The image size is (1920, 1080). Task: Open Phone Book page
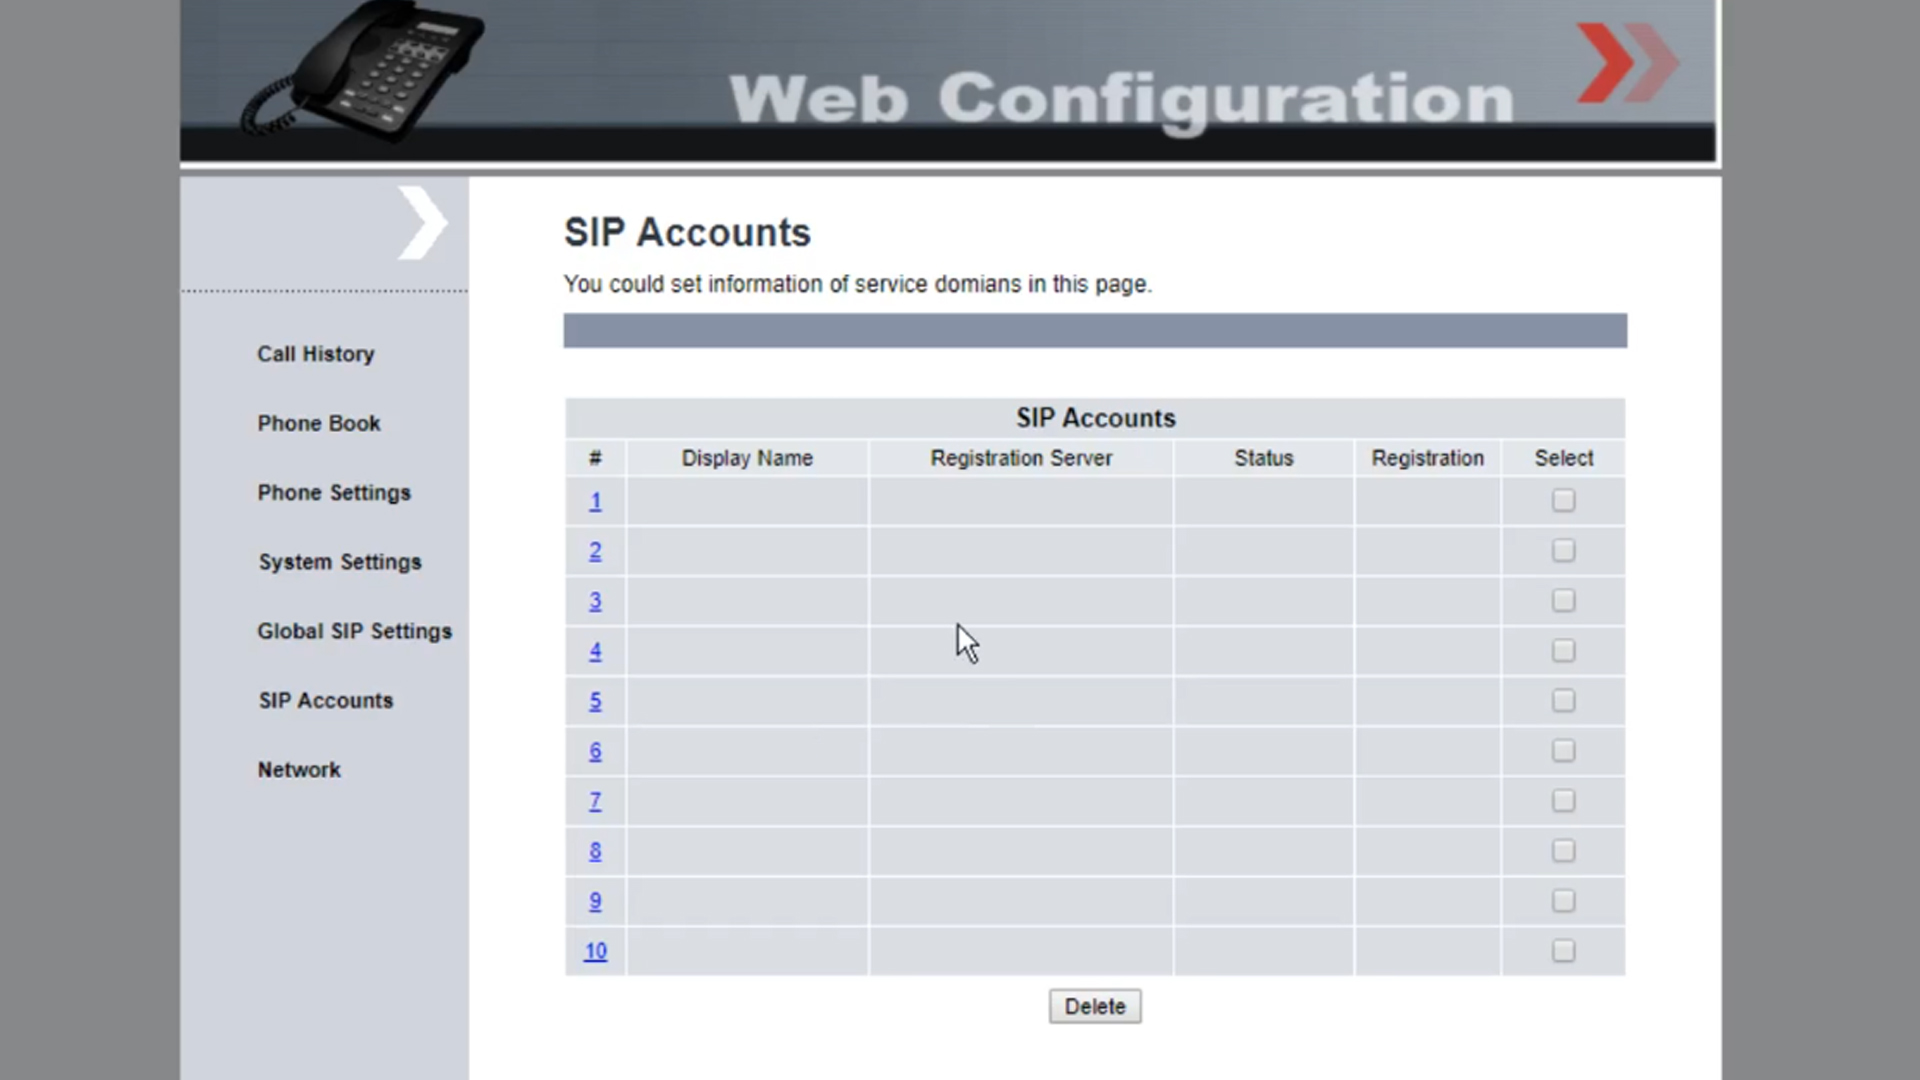point(318,423)
